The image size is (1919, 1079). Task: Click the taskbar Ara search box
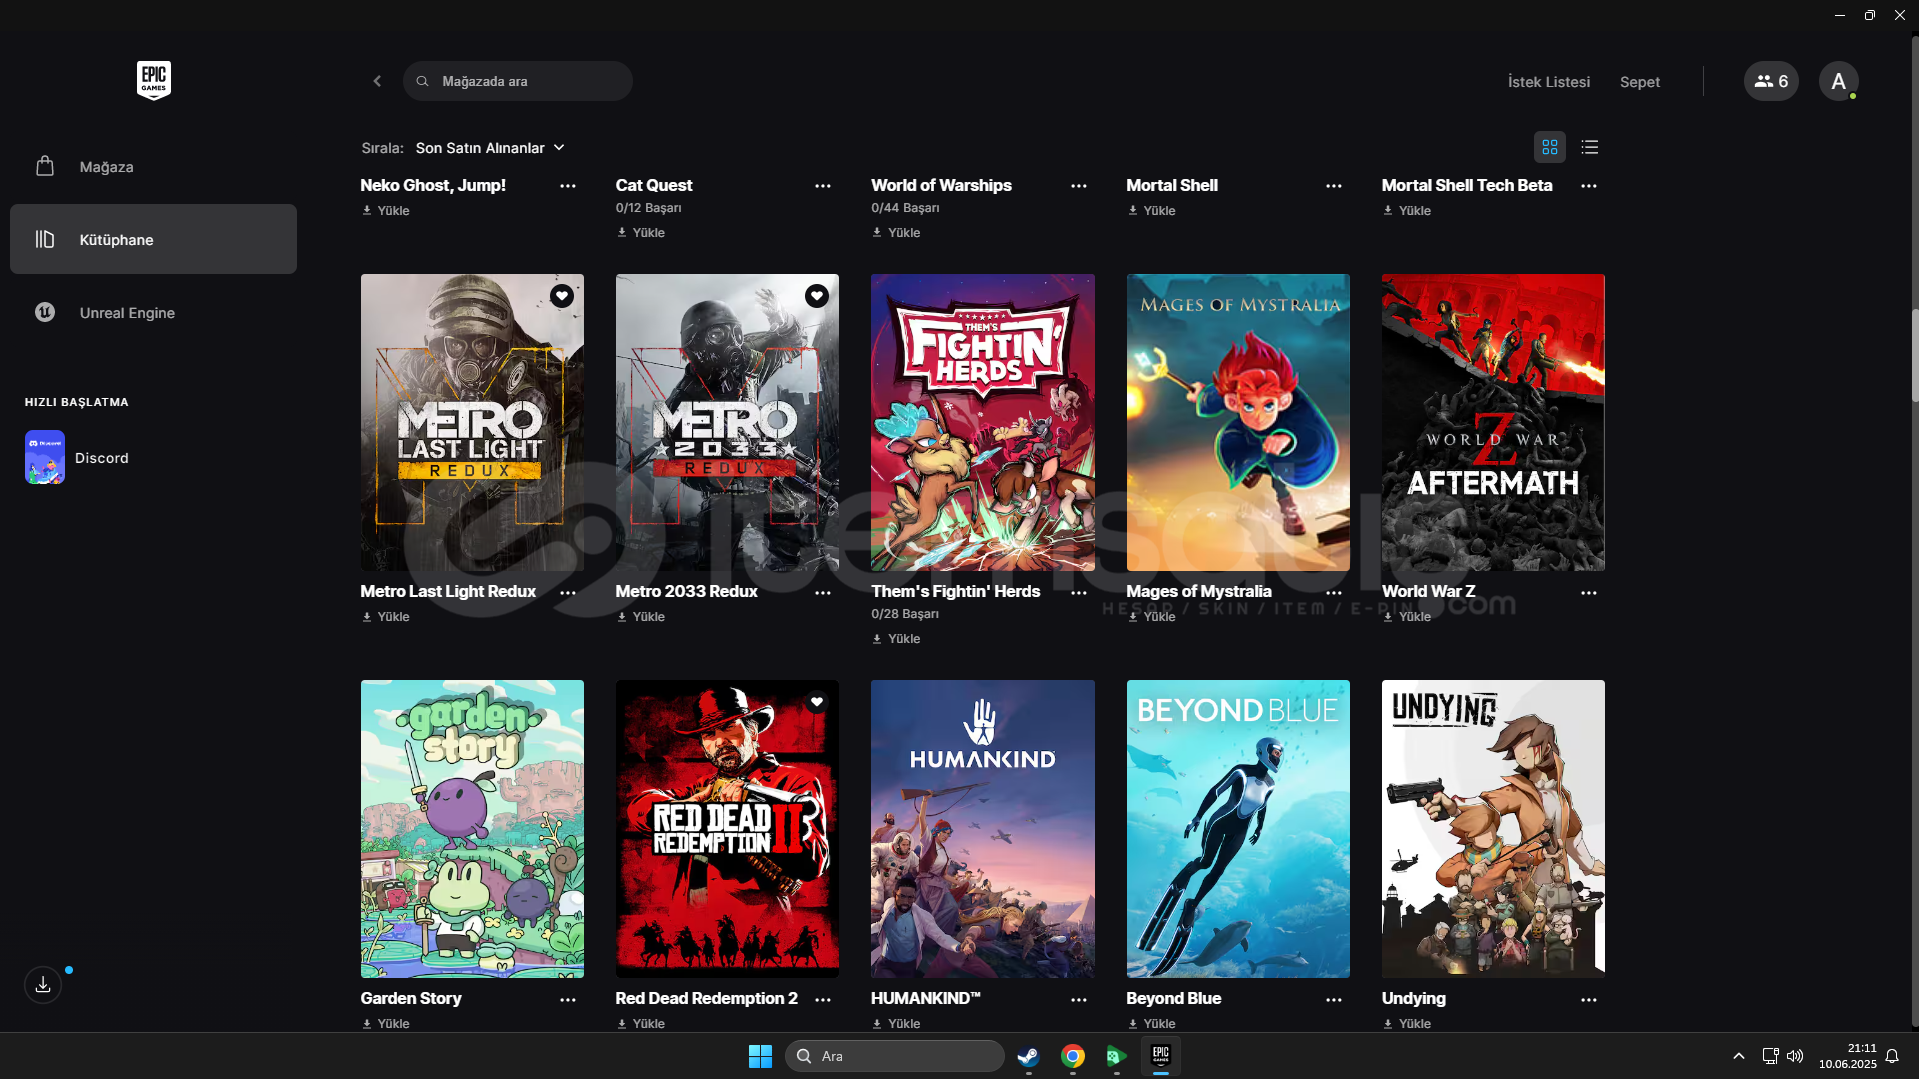click(x=895, y=1056)
